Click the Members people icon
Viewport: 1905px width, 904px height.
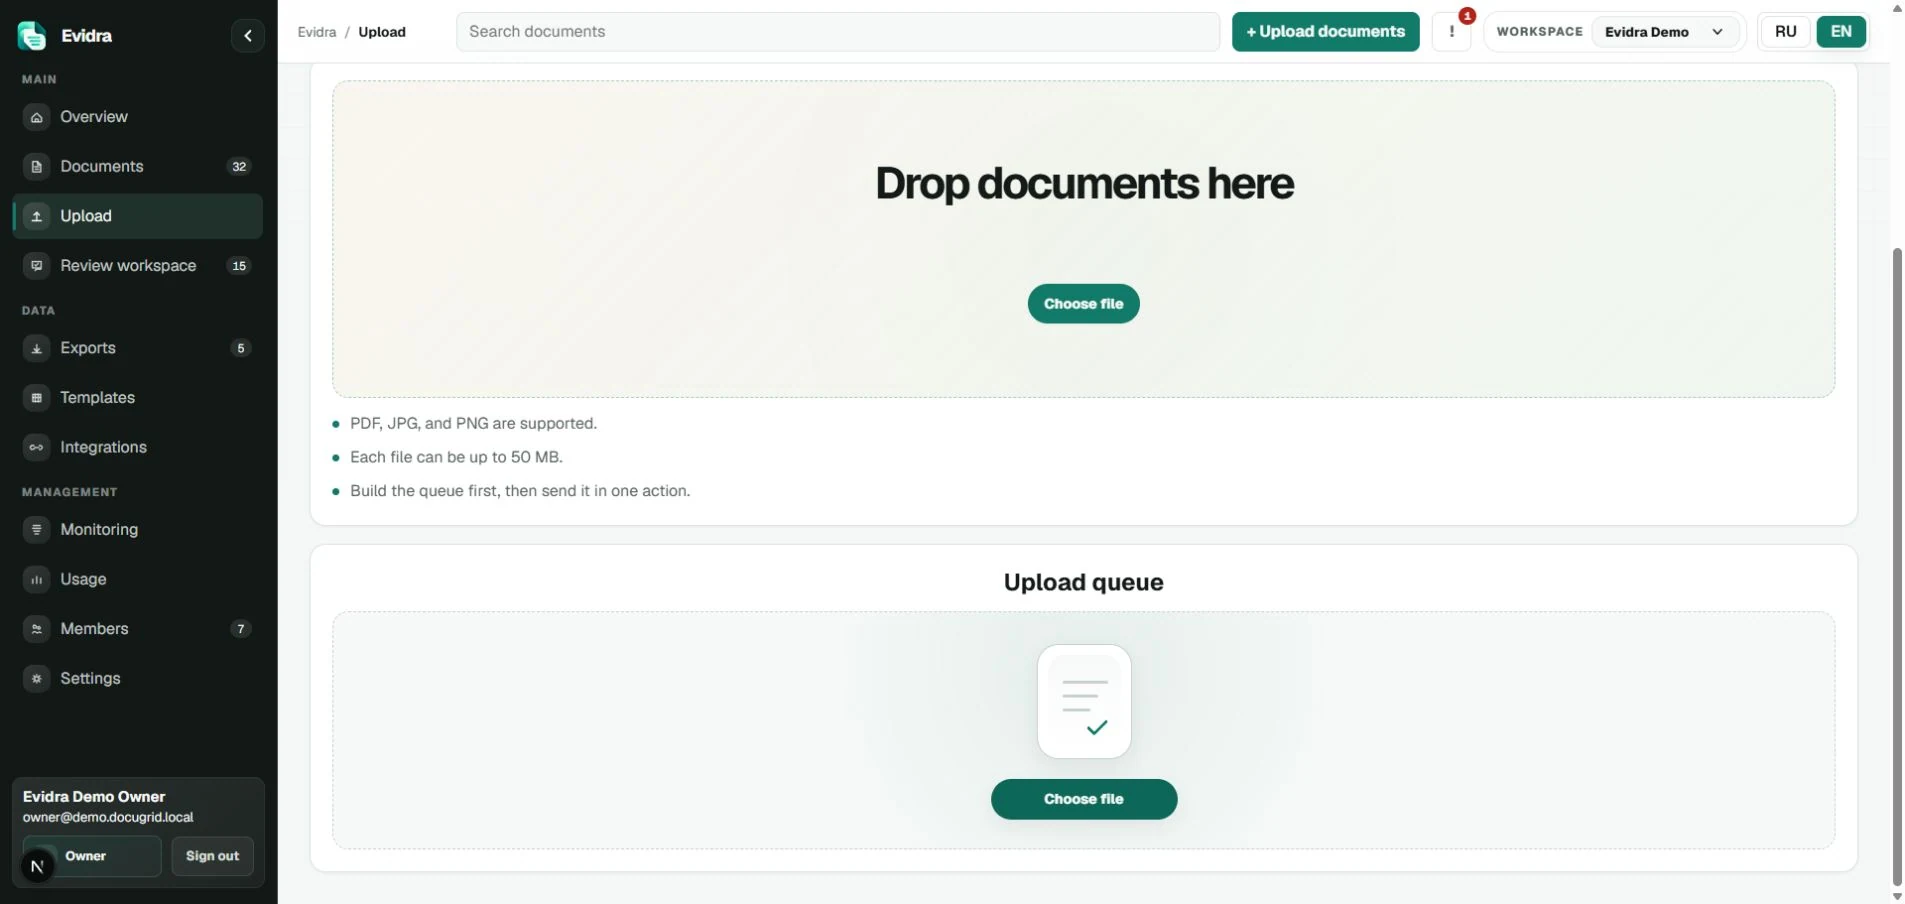pos(37,629)
